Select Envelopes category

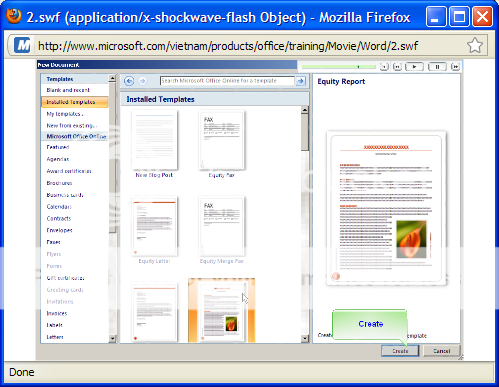tap(59, 230)
